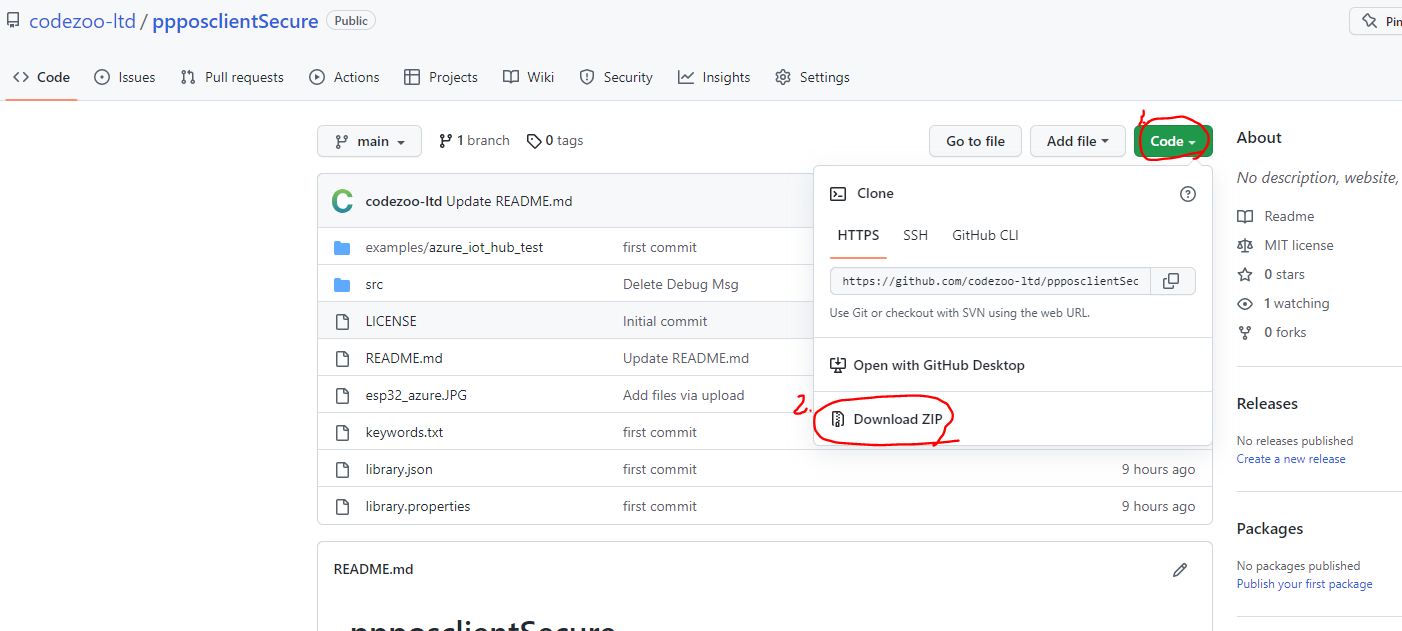Open the examples/azure_iot_hub_test folder
This screenshot has width=1402, height=631.
tap(454, 247)
